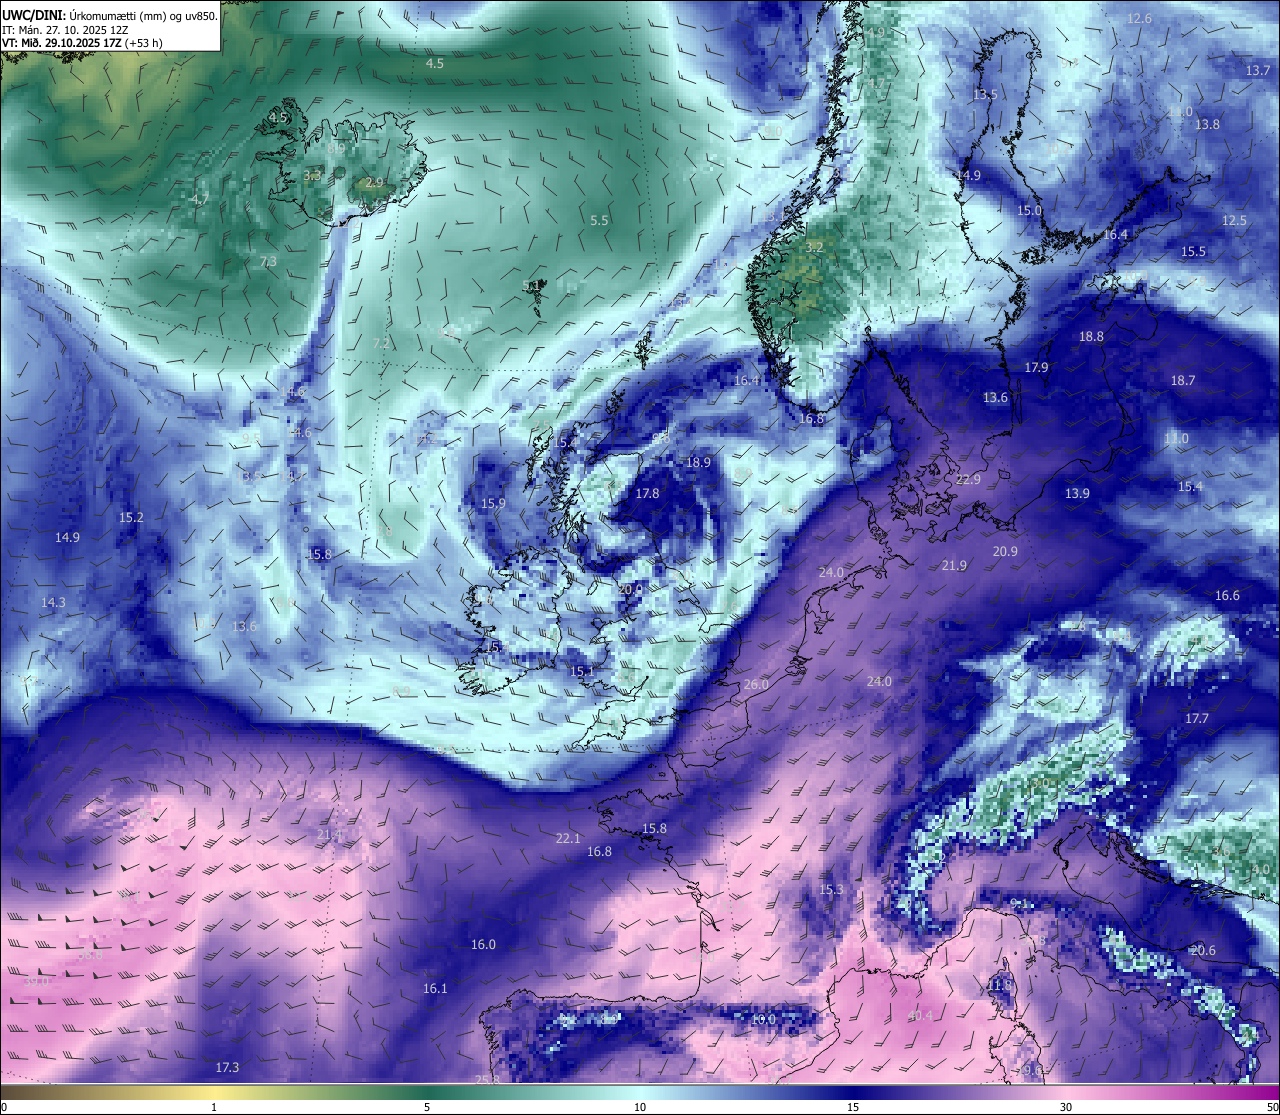This screenshot has height=1115, width=1280.
Task: Click the map value "15.5"
Action: 1194,252
